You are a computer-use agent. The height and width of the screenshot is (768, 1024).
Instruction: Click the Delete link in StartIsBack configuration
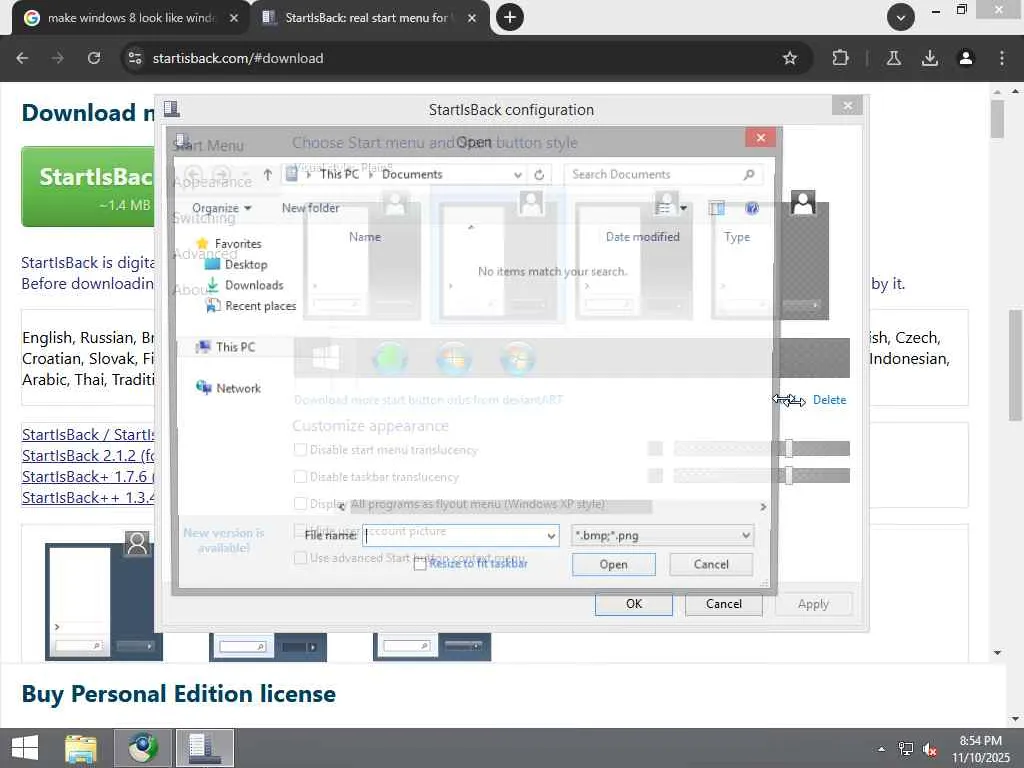pyautogui.click(x=829, y=400)
